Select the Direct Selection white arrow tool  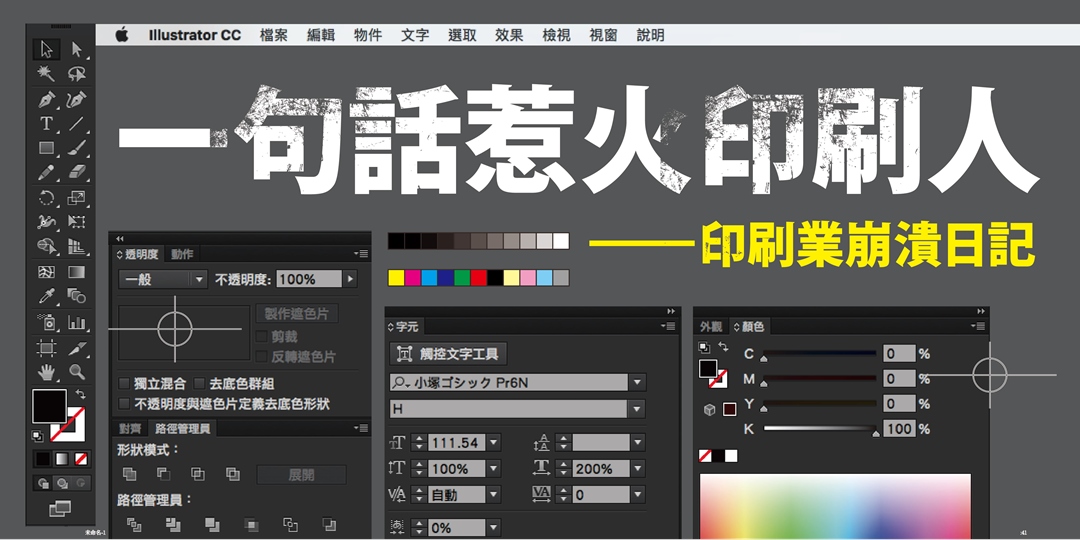point(77,49)
